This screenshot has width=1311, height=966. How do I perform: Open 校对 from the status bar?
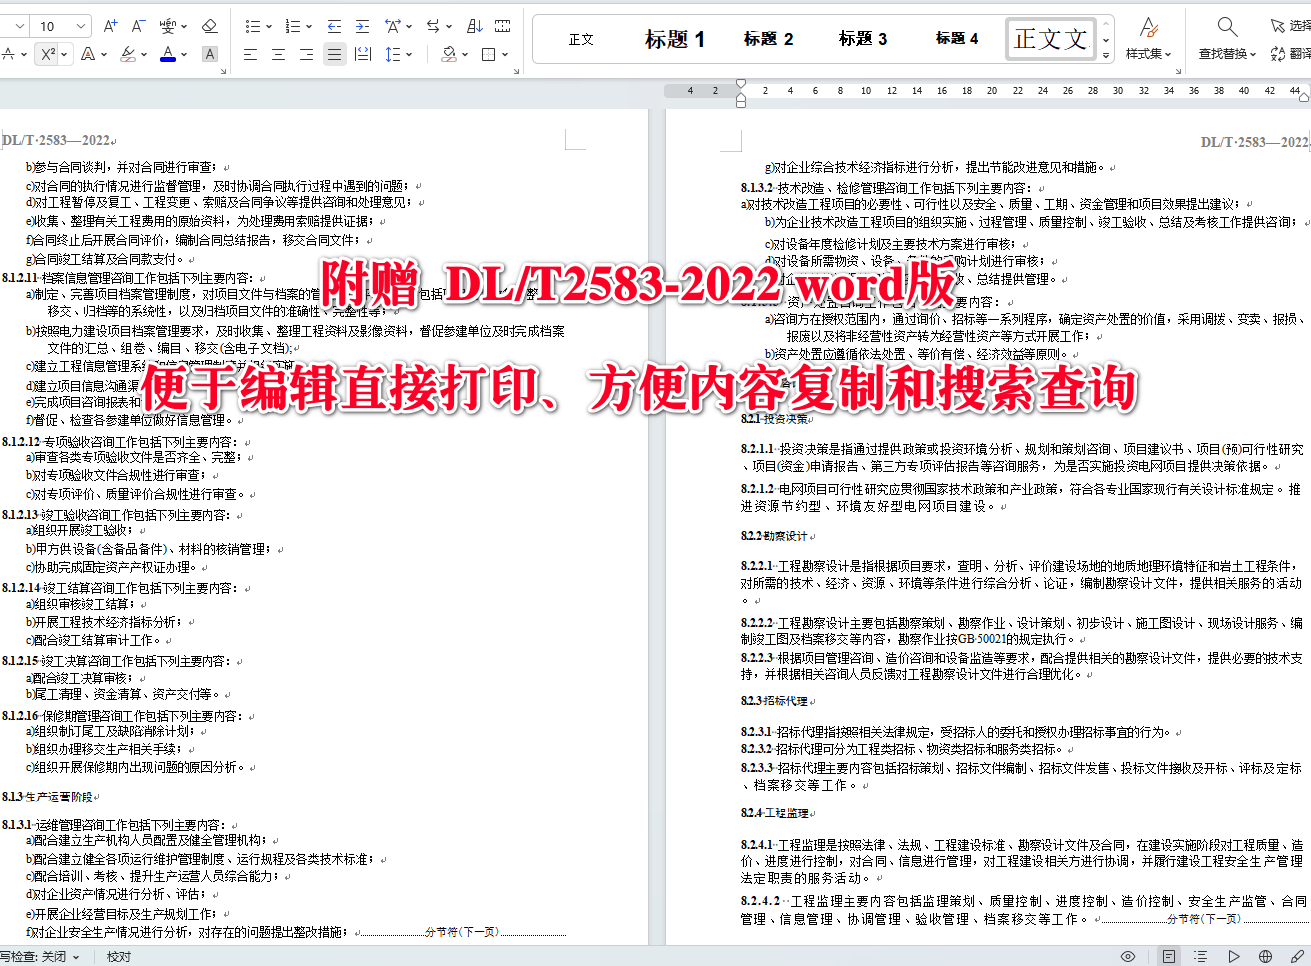(x=118, y=956)
